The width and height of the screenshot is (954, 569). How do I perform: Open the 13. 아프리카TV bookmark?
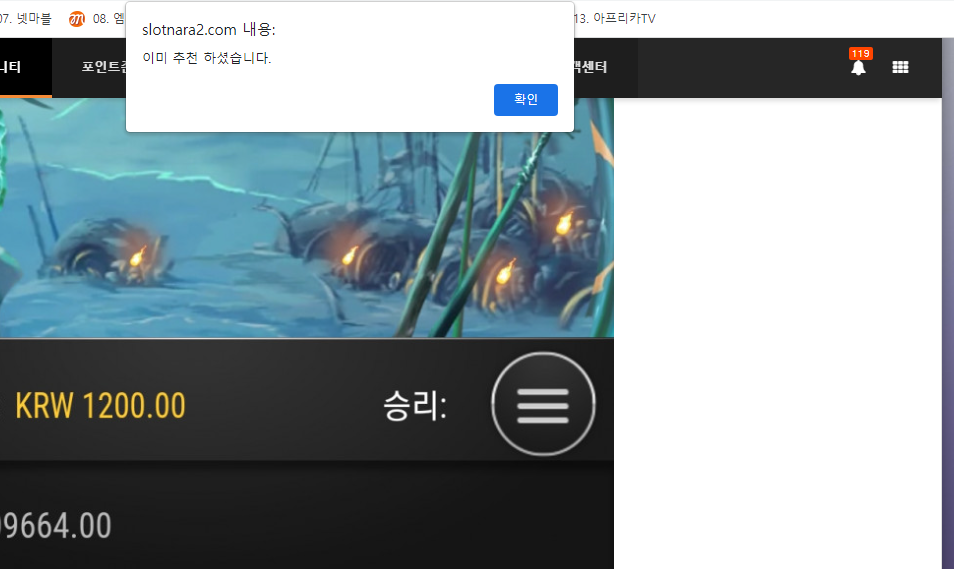click(x=615, y=19)
